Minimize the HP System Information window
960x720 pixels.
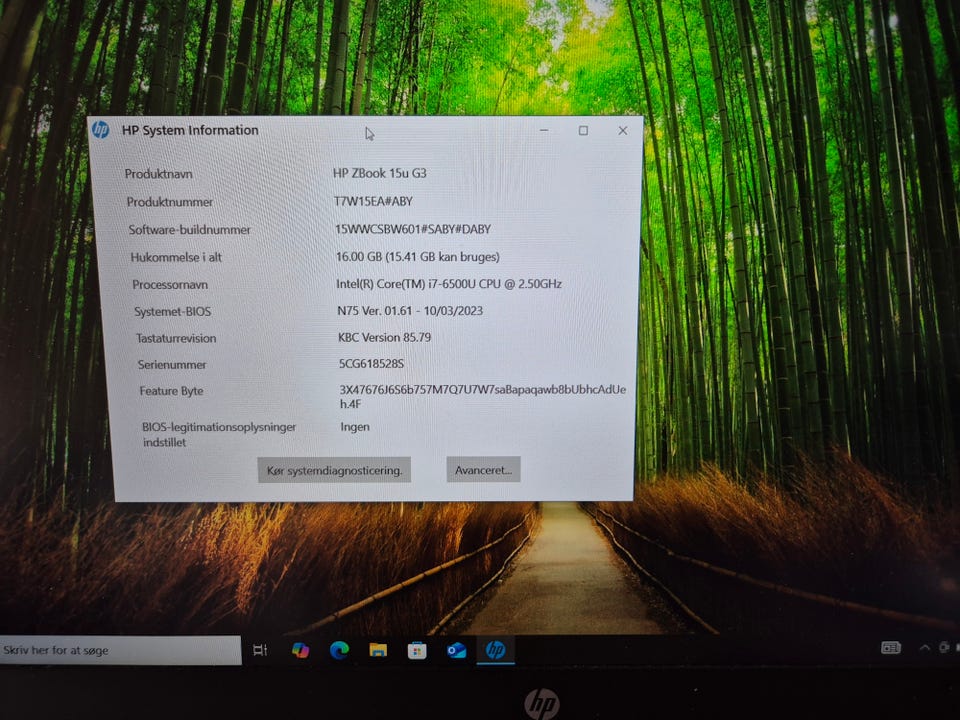[x=544, y=131]
